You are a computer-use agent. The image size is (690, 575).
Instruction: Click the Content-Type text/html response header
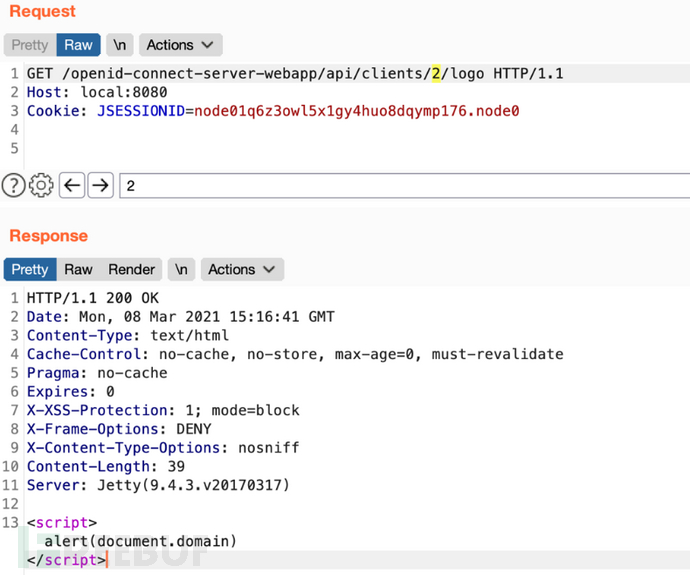189,336
